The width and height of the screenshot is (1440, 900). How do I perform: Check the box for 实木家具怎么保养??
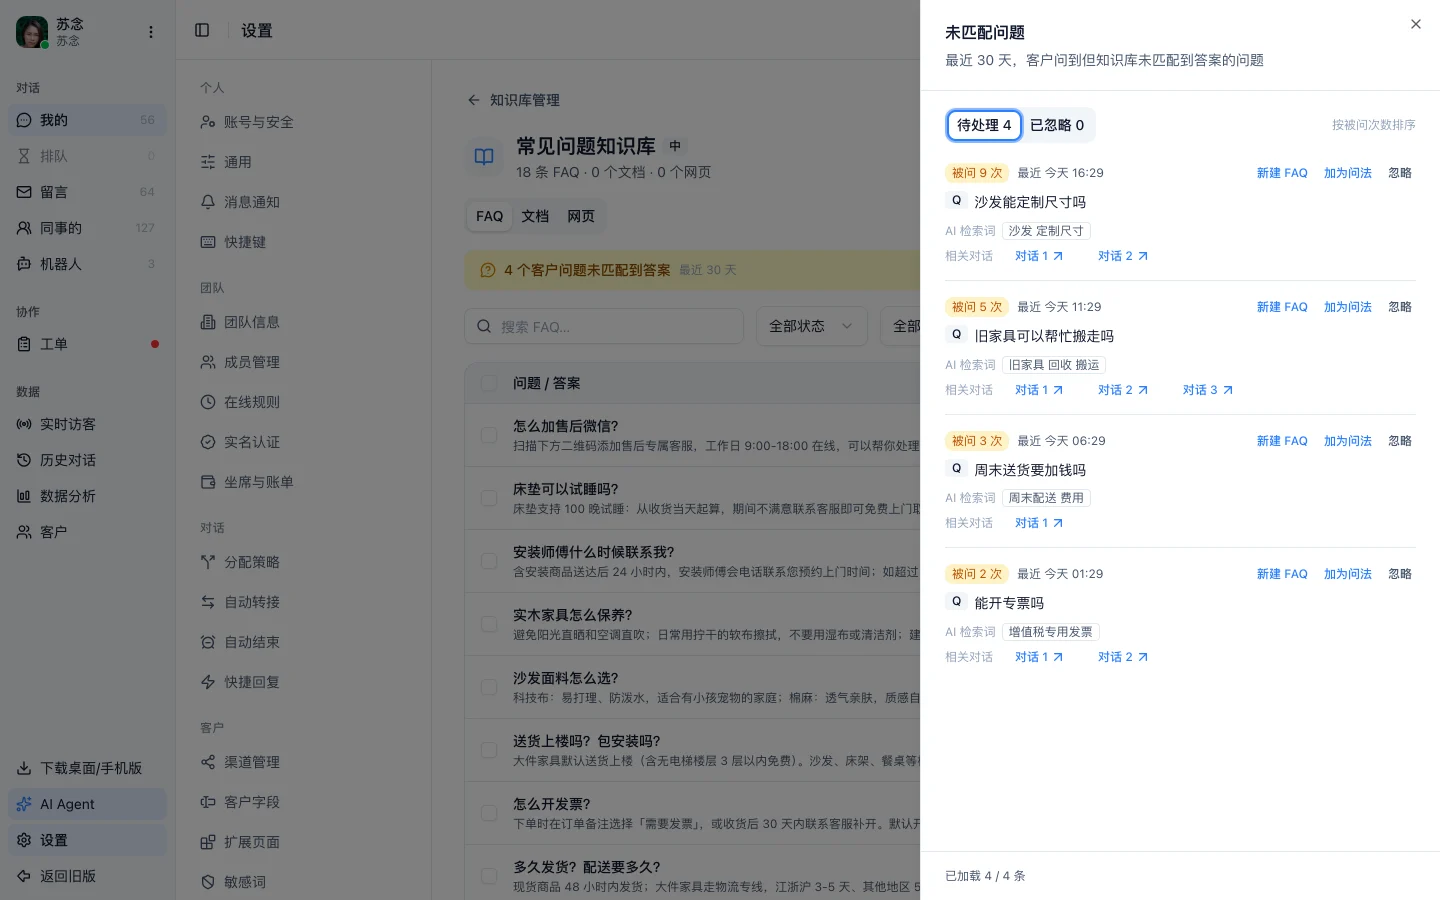pos(489,624)
